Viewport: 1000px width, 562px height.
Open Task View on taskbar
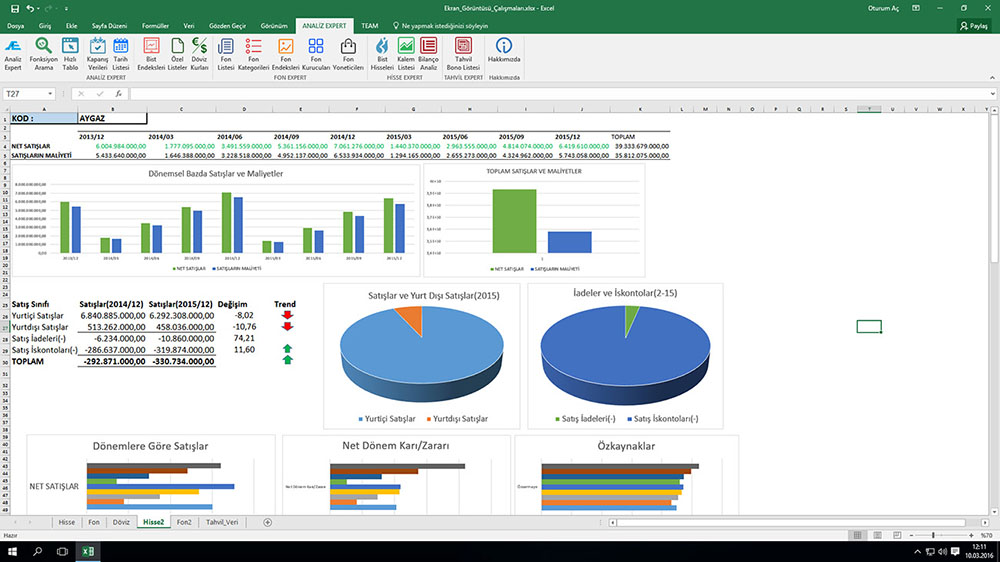click(62, 551)
